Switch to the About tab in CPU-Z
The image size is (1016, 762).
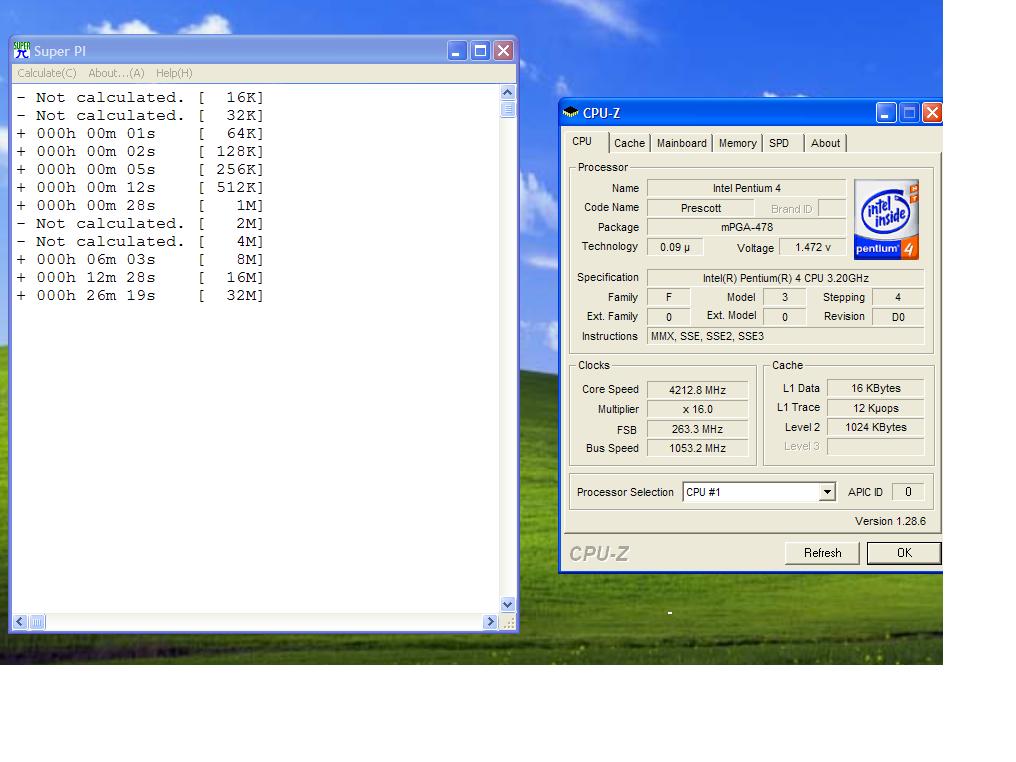(825, 143)
